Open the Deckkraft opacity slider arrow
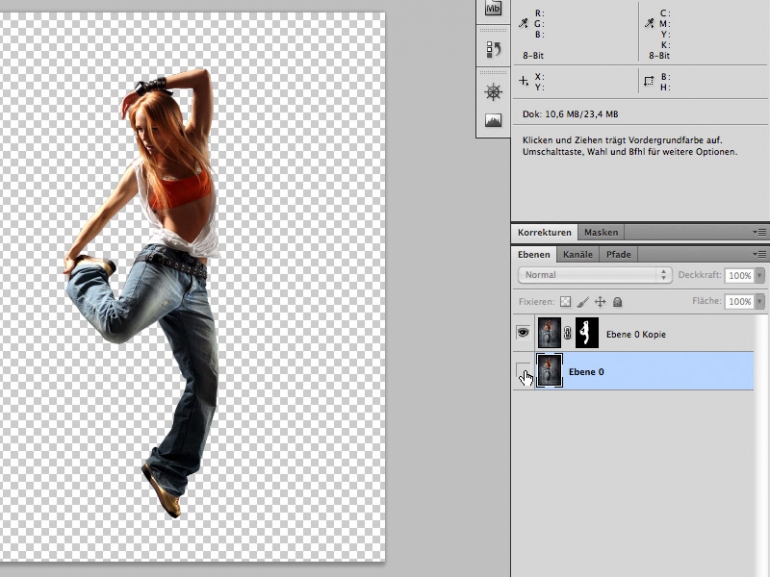The height and width of the screenshot is (577, 770). pos(760,275)
